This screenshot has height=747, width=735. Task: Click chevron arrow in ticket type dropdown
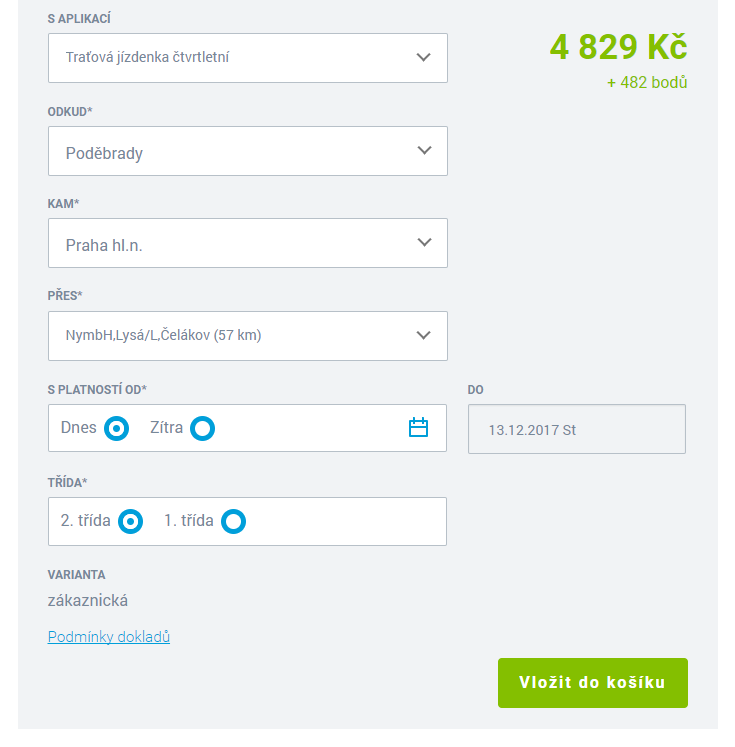pos(423,57)
